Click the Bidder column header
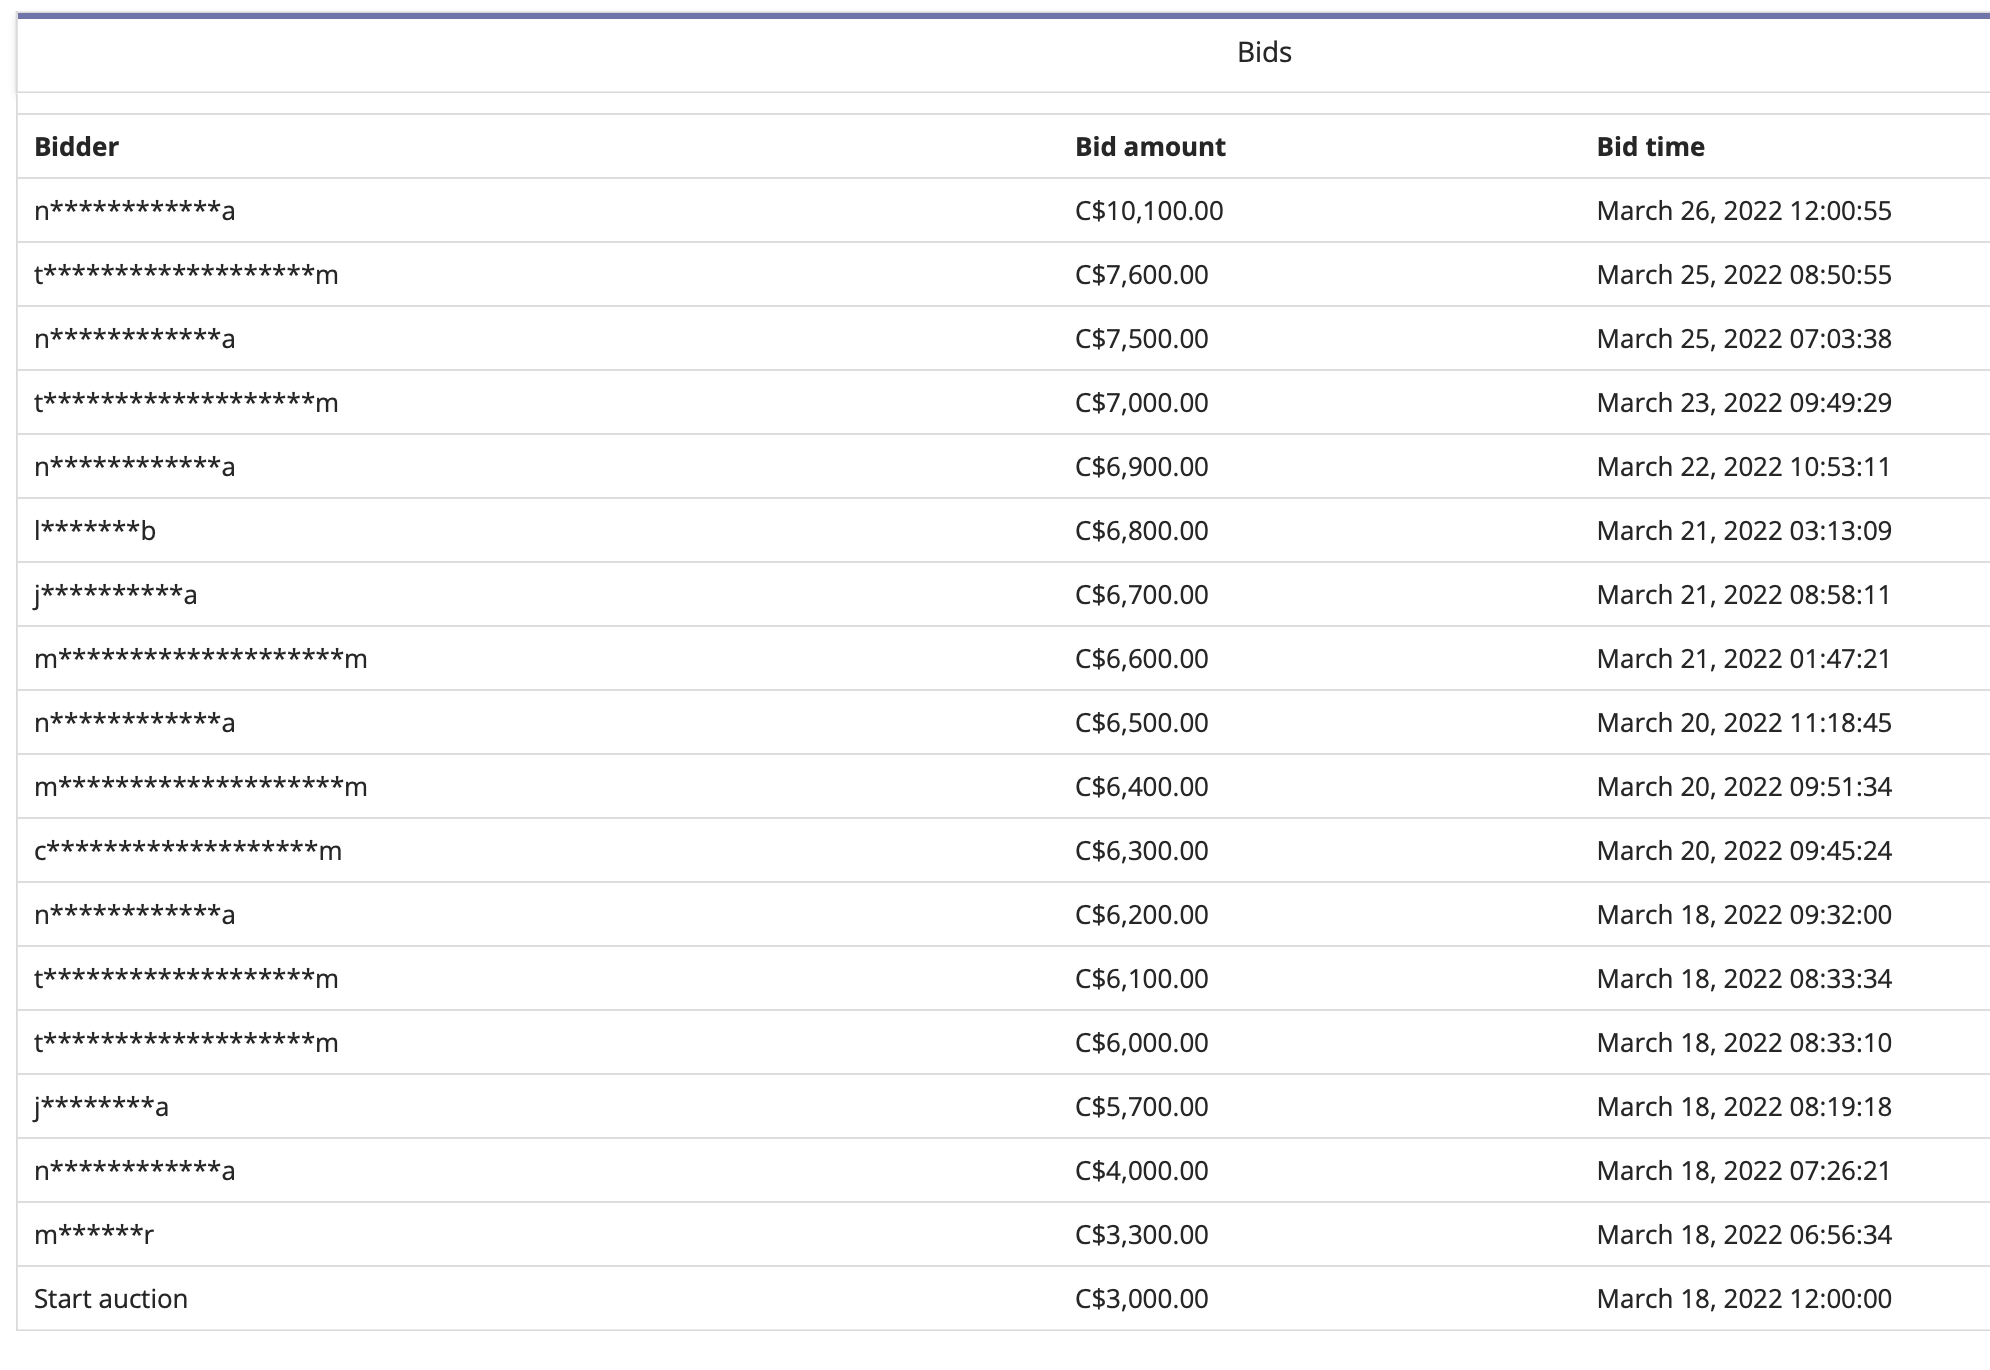 point(76,147)
